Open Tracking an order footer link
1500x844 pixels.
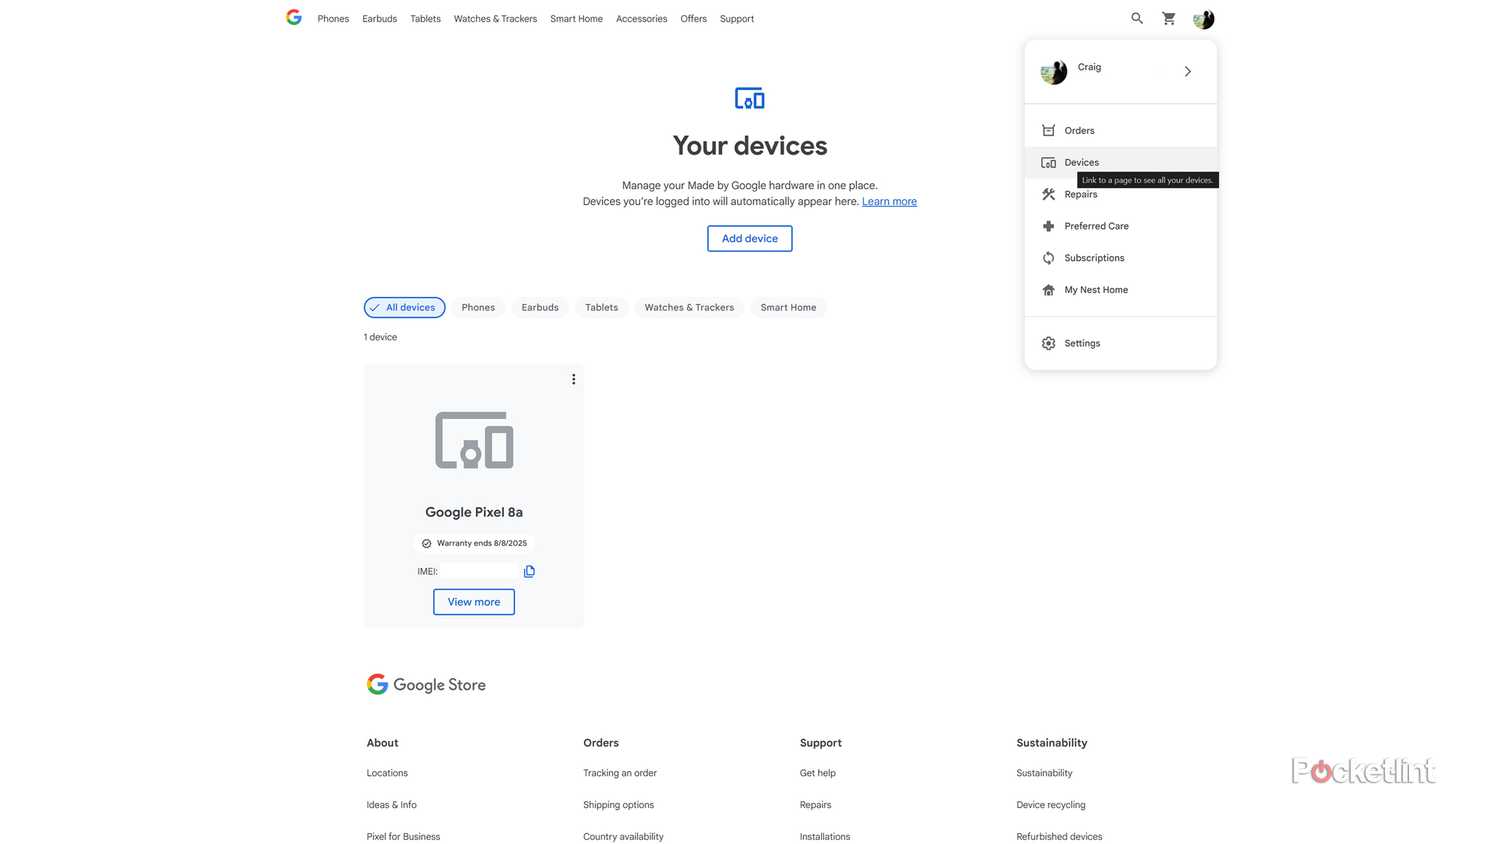point(620,773)
